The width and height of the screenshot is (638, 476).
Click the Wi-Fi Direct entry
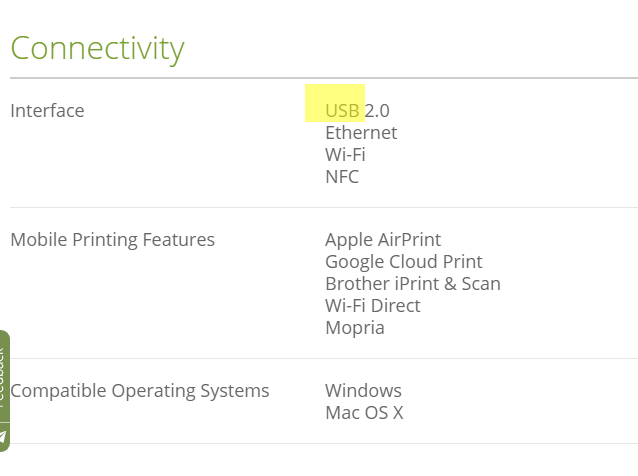click(x=373, y=306)
